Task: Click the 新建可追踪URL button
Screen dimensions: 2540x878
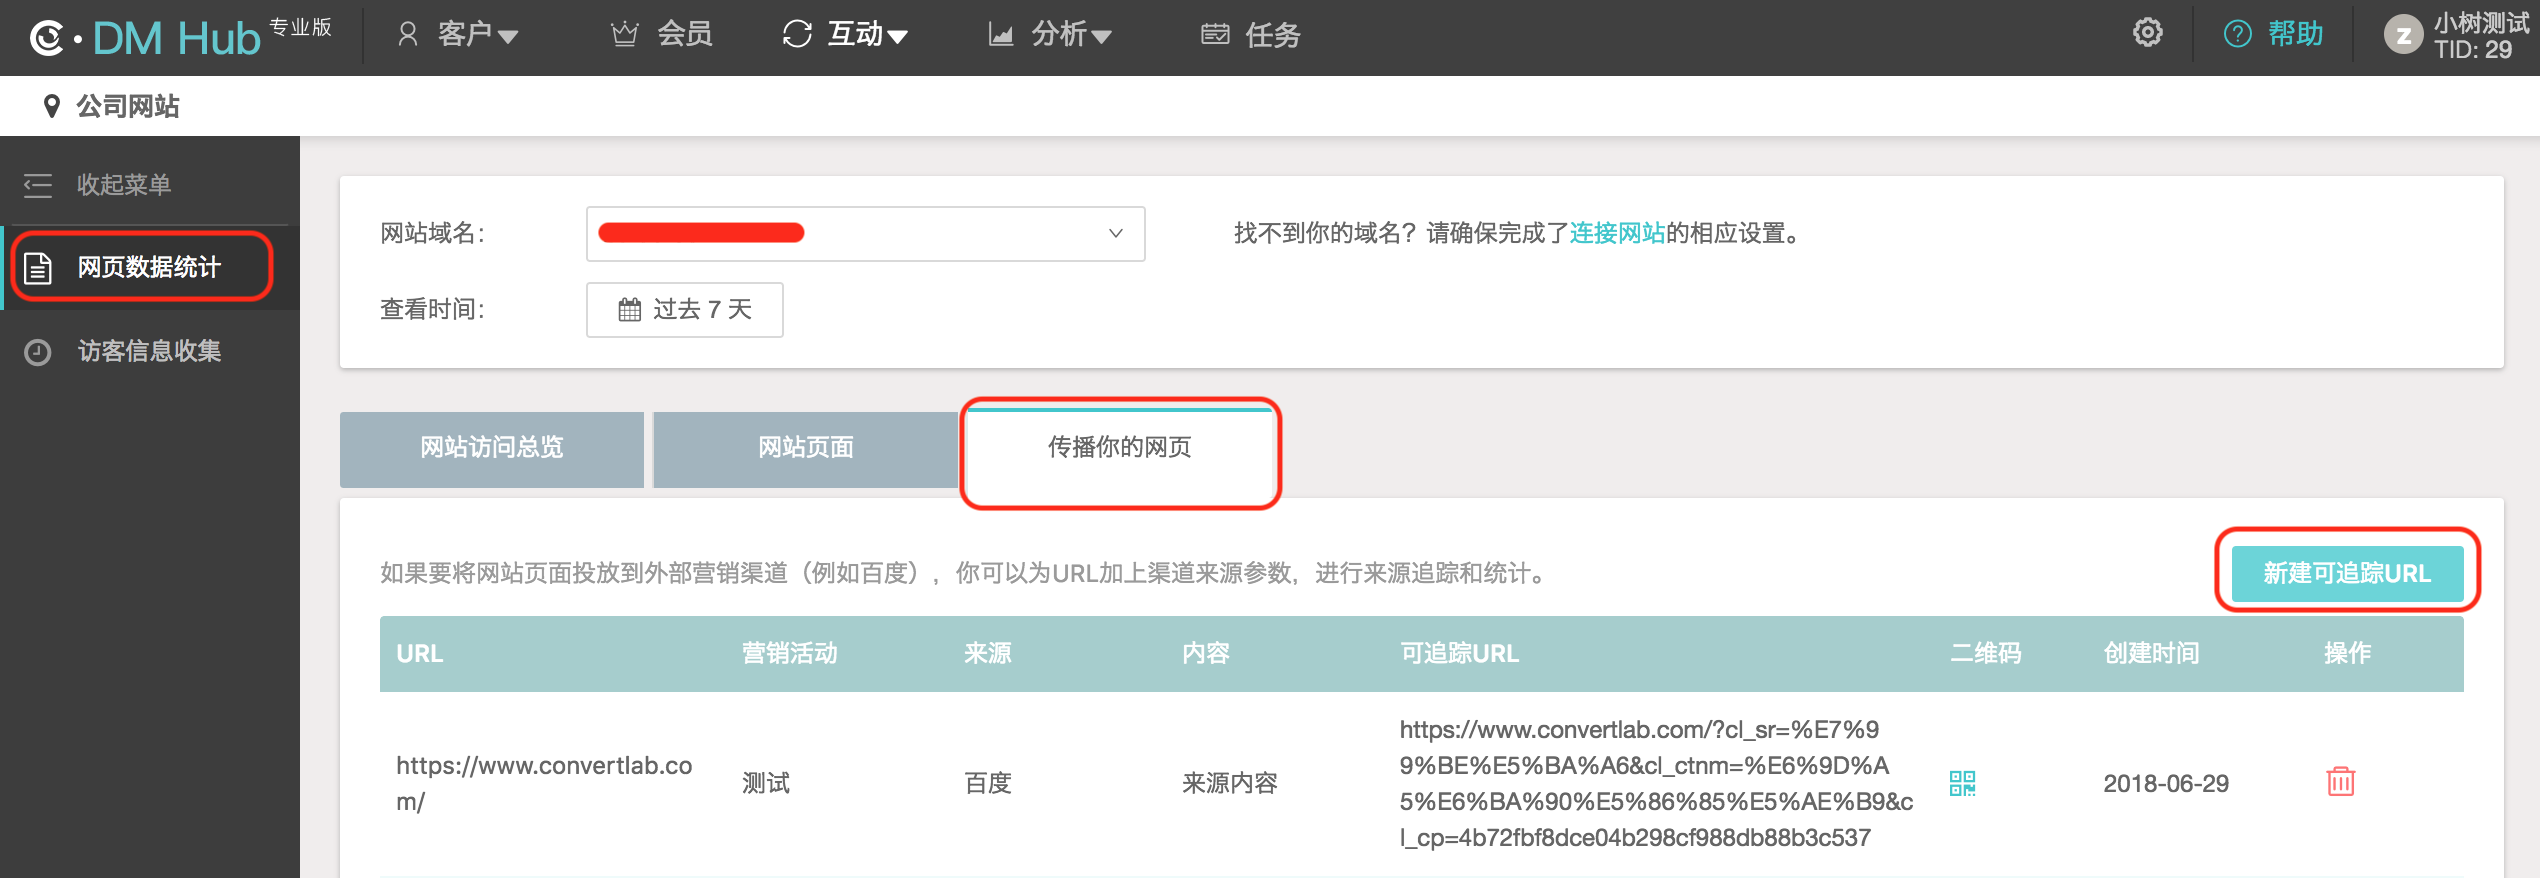Action: click(2347, 573)
